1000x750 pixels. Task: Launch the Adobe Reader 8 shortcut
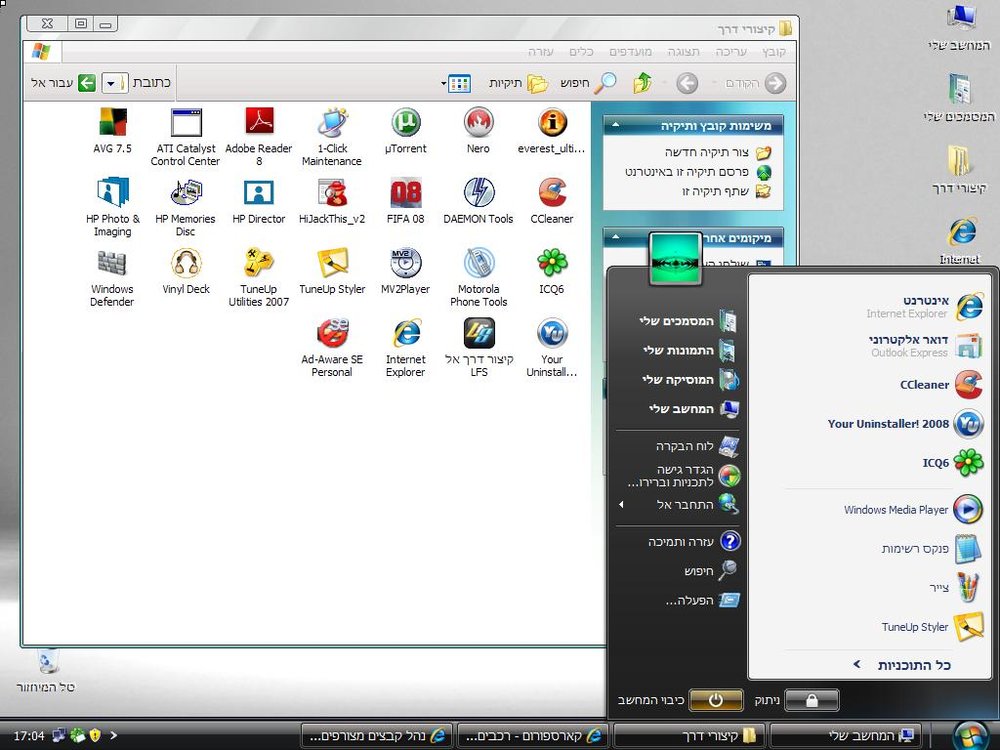pos(259,136)
